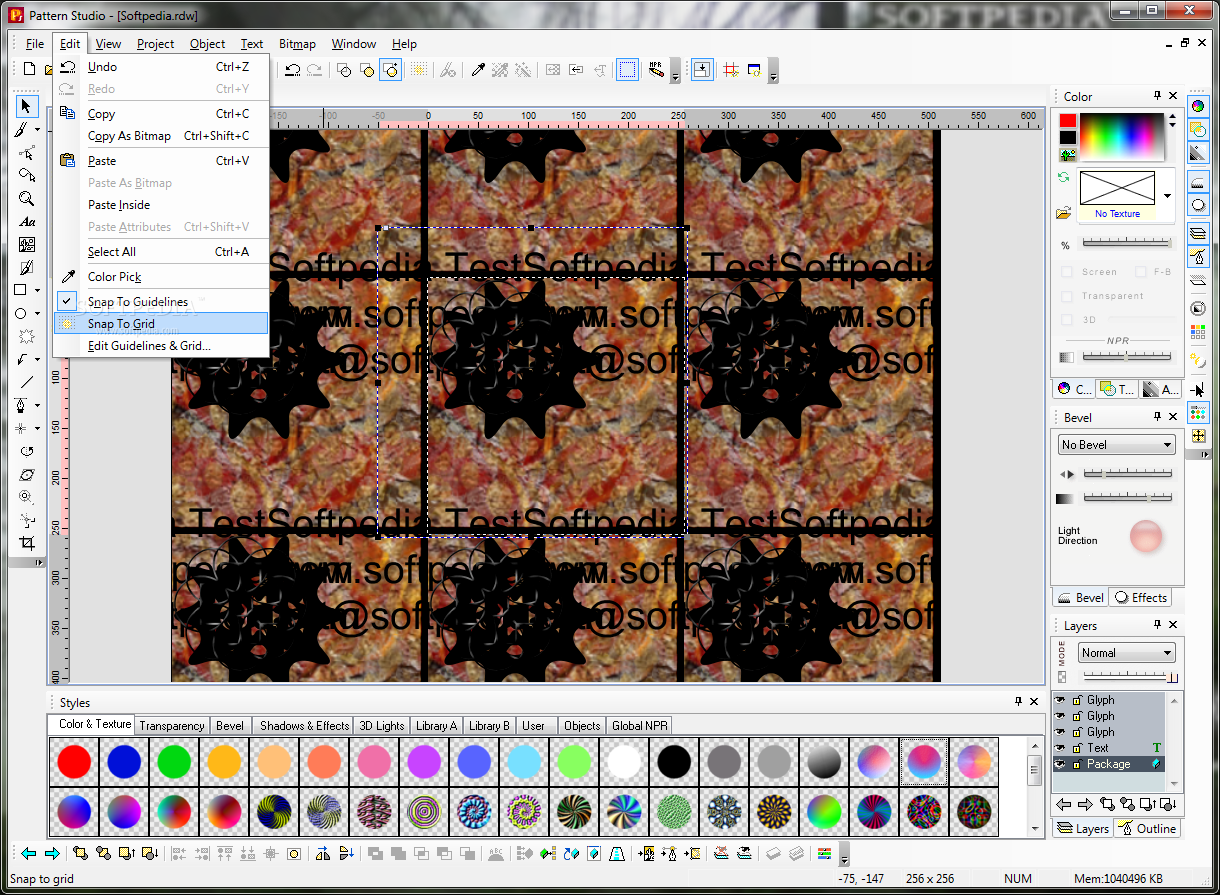Screen dimensions: 1220x895
Task: Hide the Text layer with eye icon
Action: [x=1061, y=748]
